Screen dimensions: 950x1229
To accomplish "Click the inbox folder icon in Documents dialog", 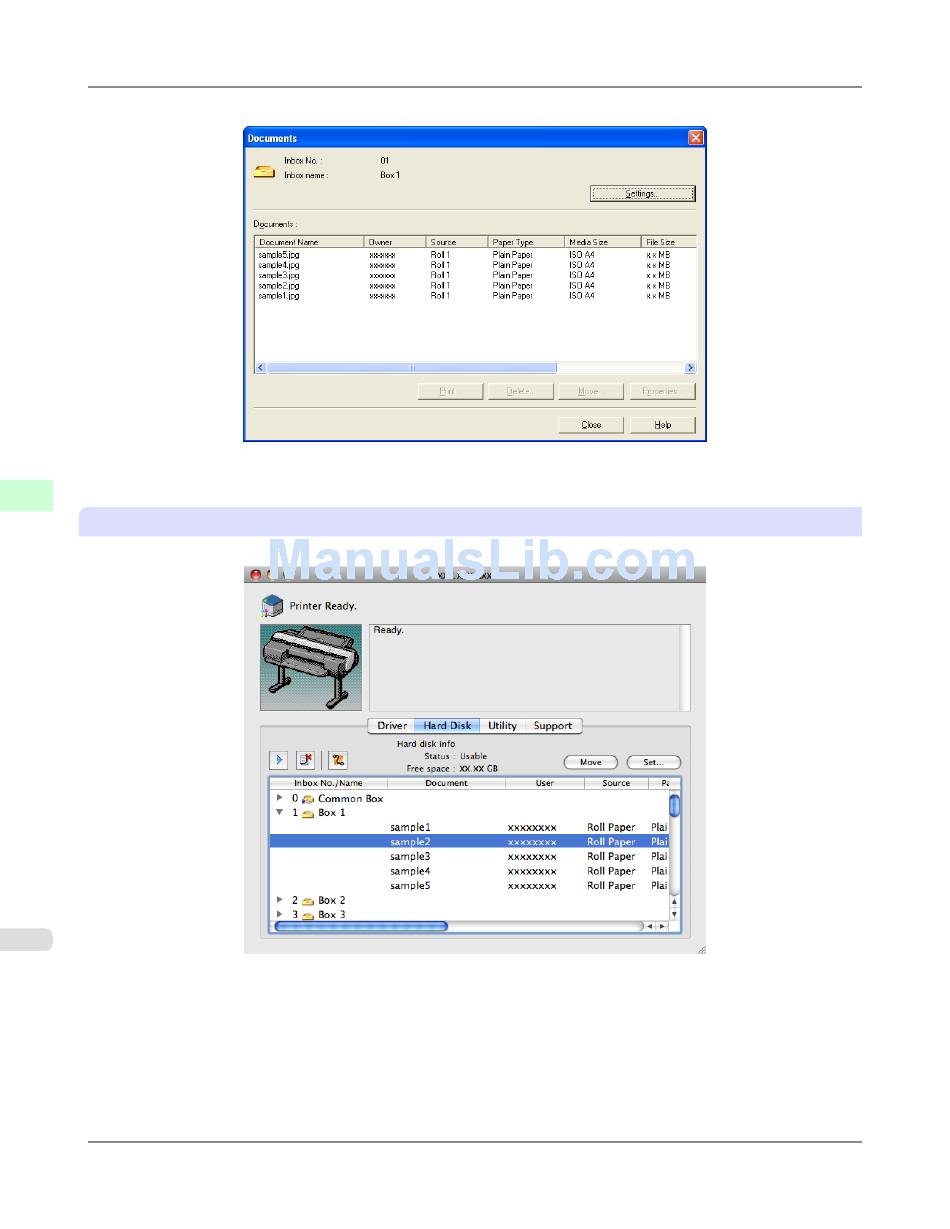I will pyautogui.click(x=264, y=172).
